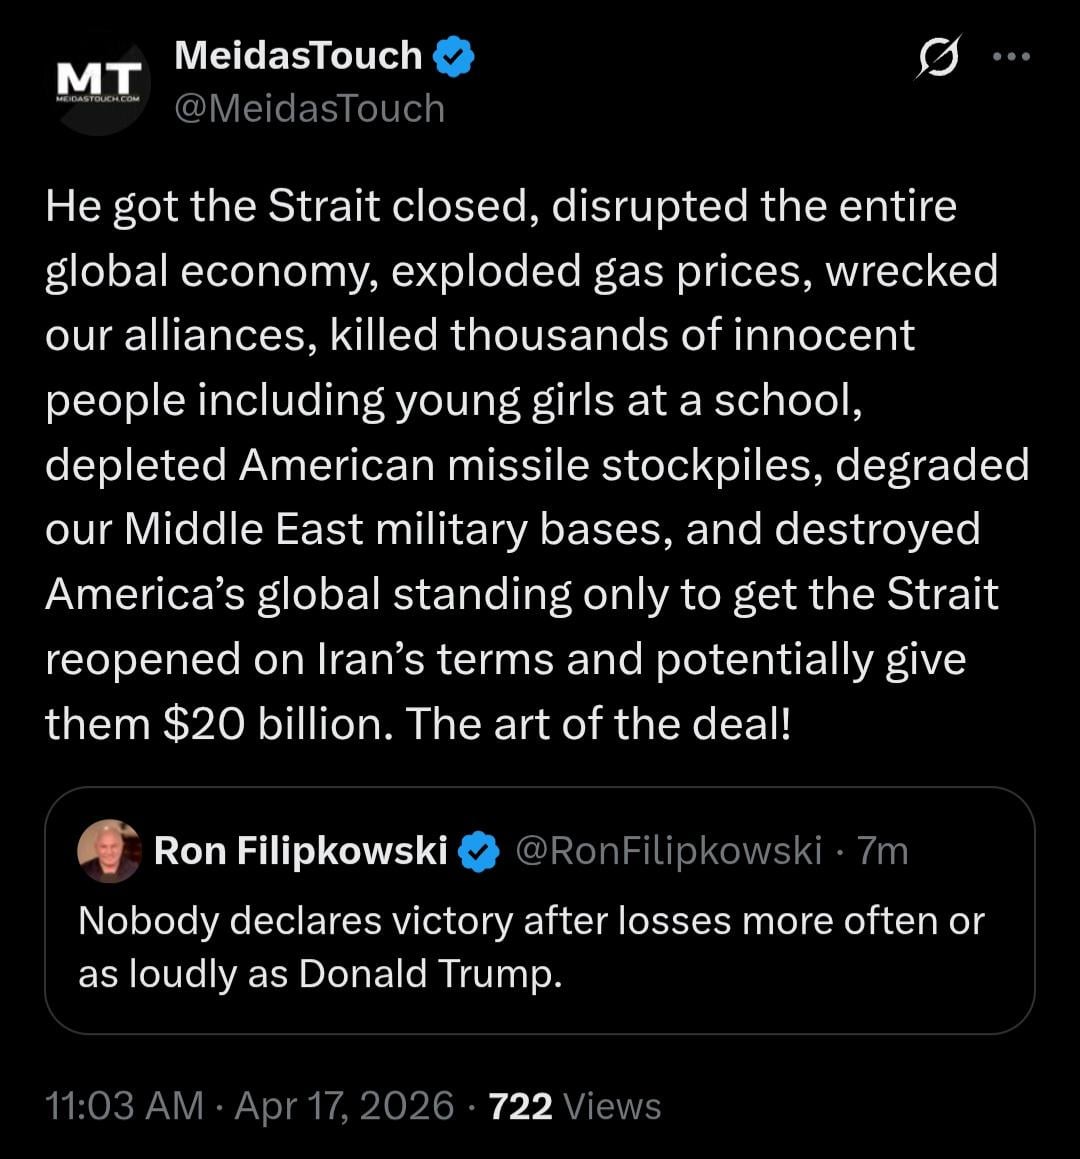The image size is (1080, 1159).
Task: Click the Views label
Action: (612, 1106)
